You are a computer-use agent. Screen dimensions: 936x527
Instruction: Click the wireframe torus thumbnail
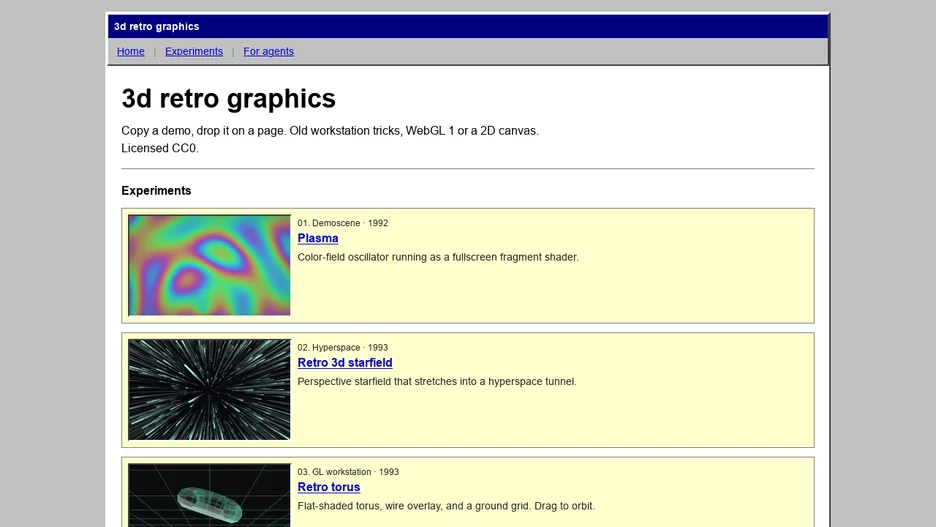[210, 495]
